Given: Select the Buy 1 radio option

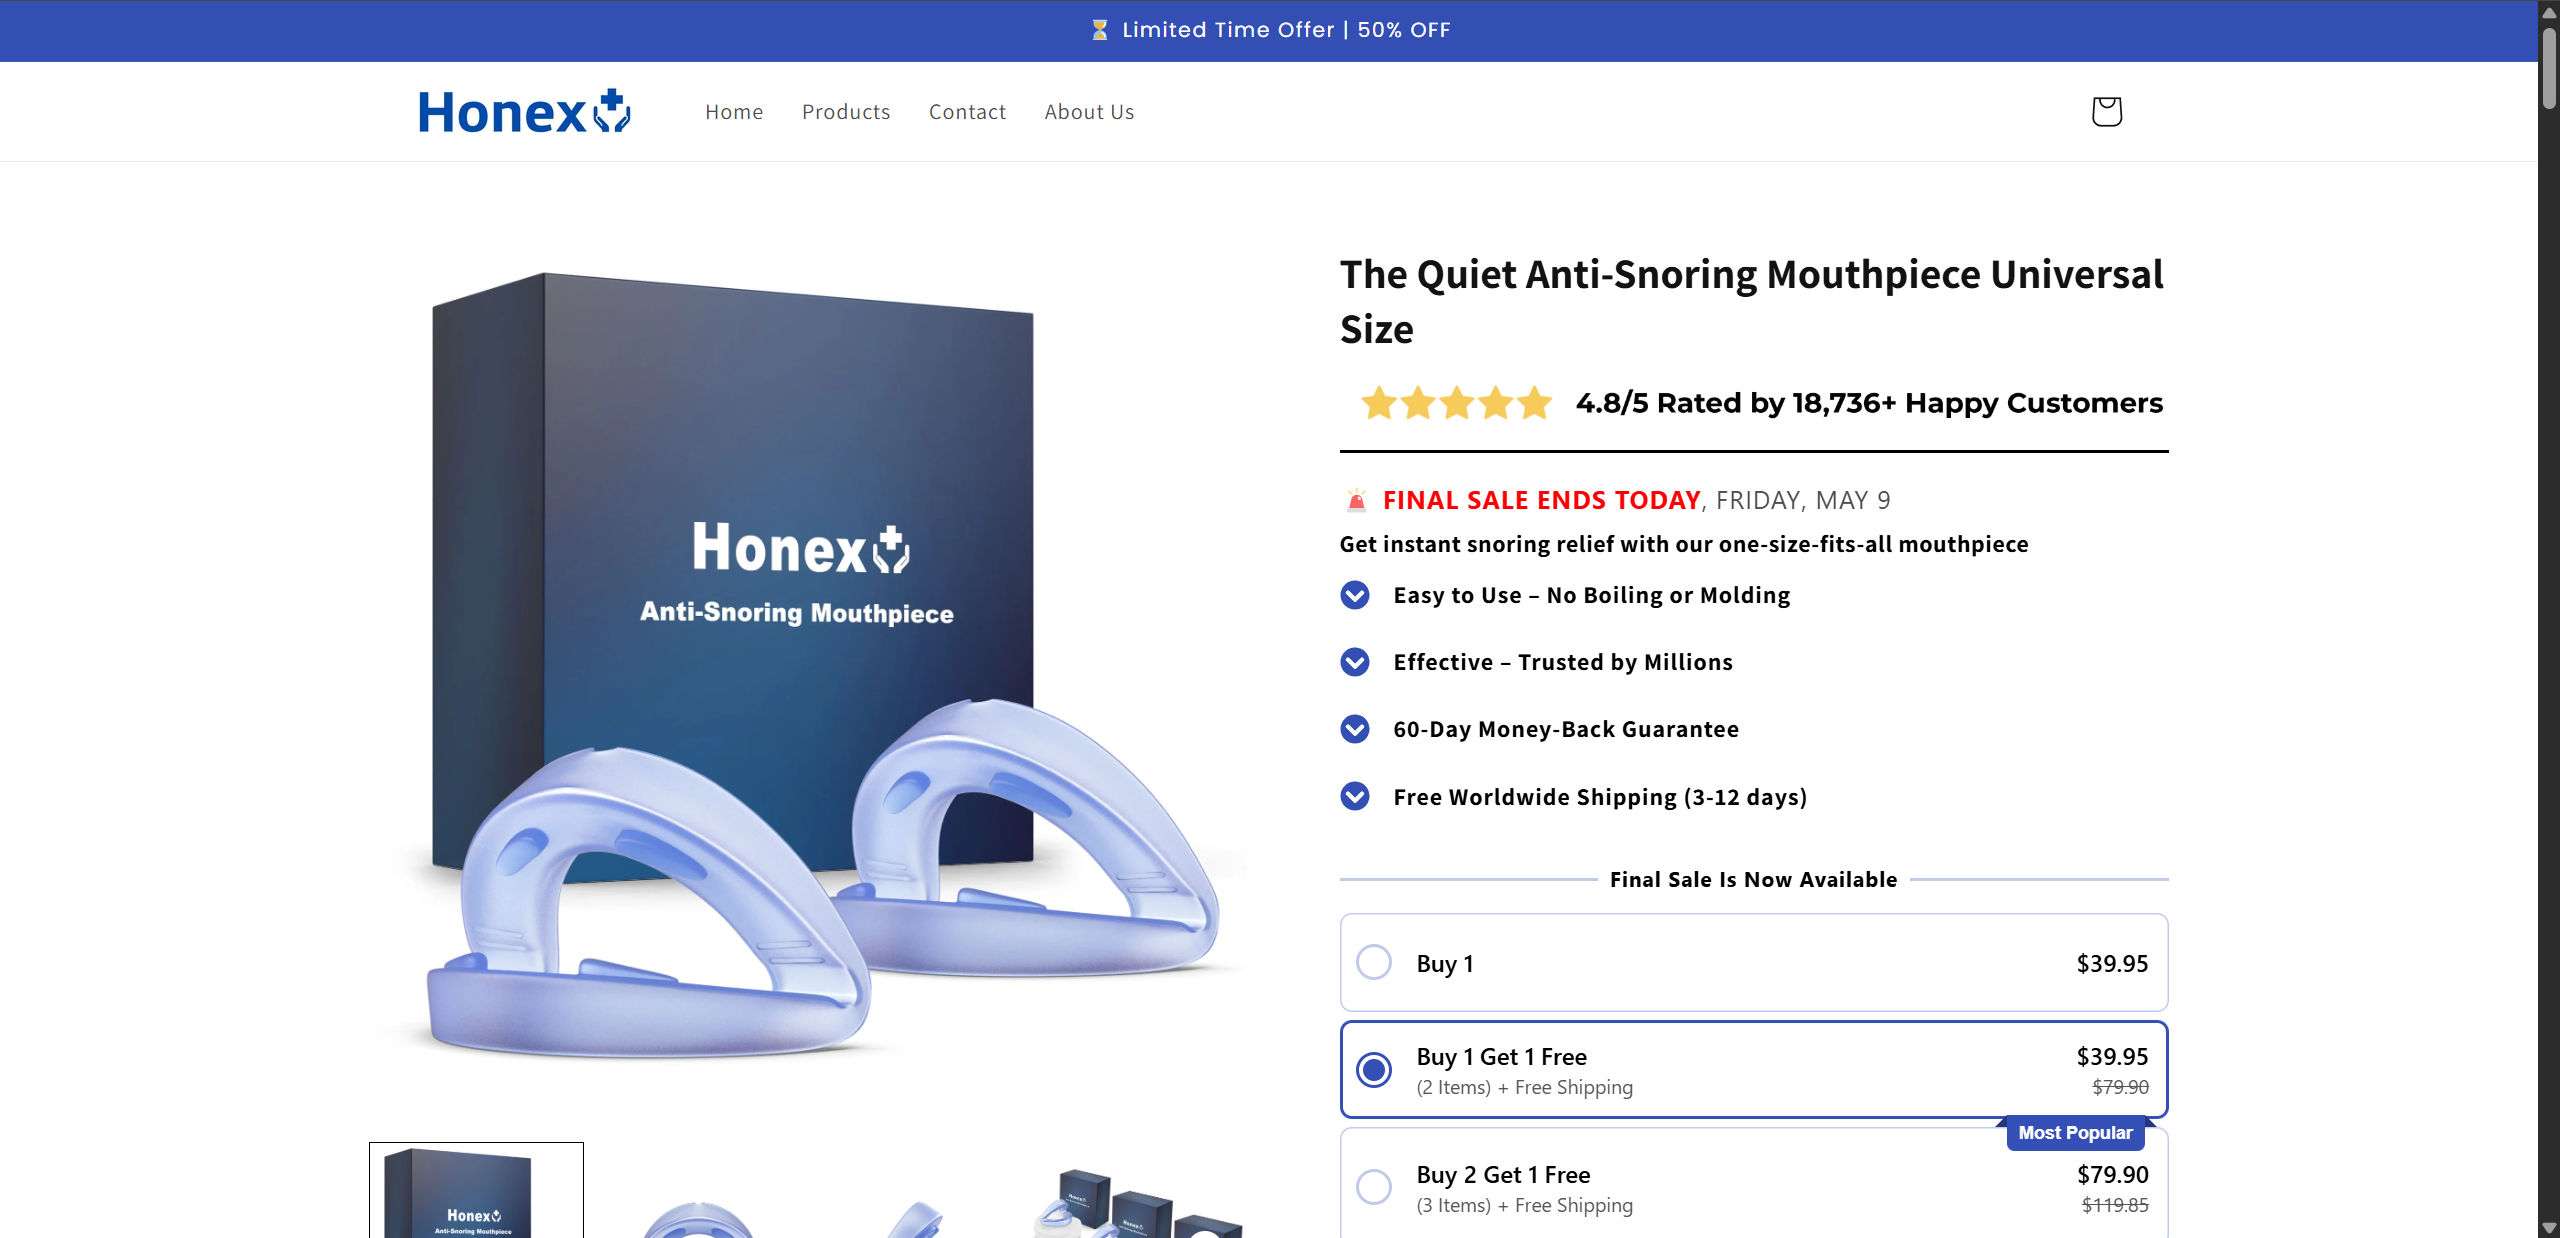Looking at the screenshot, I should coord(1754,962).
